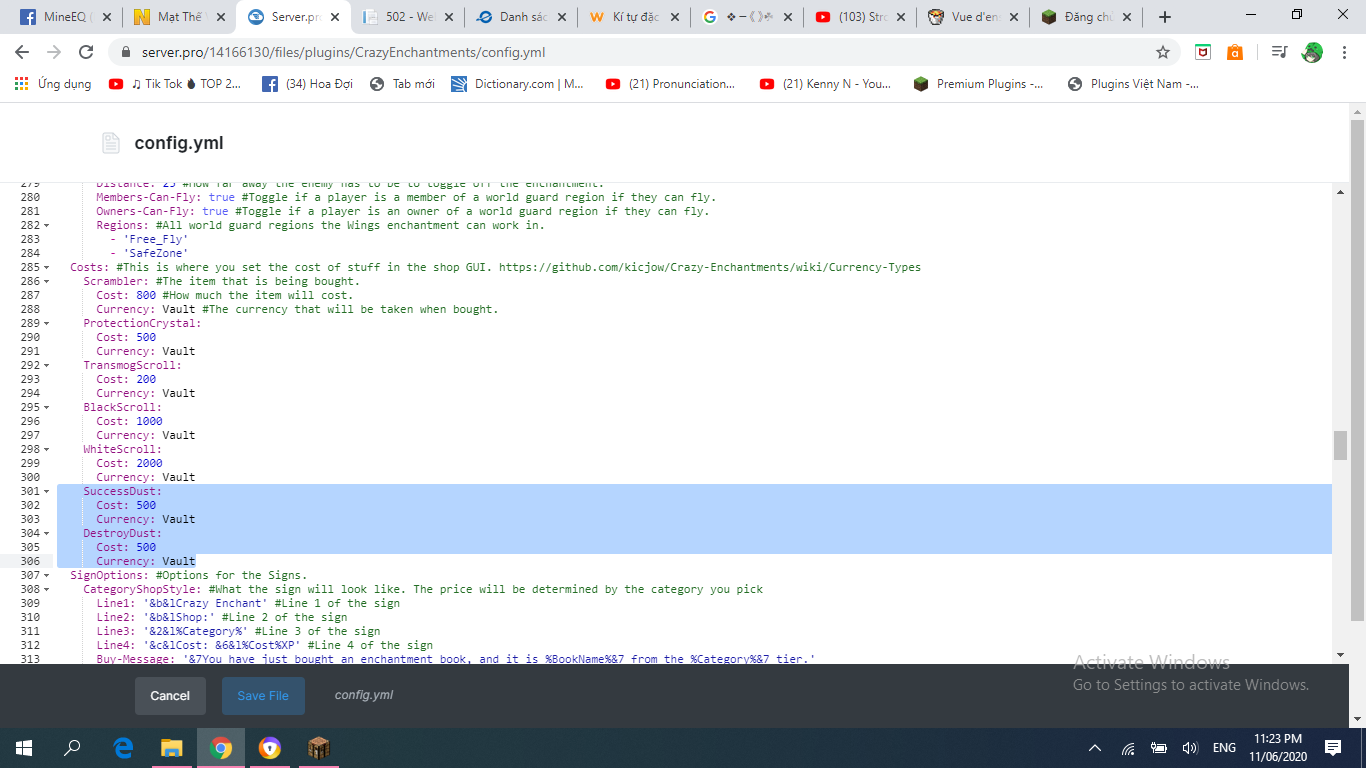
Task: Open the Chrome three-dot menu
Action: [x=1345, y=53]
